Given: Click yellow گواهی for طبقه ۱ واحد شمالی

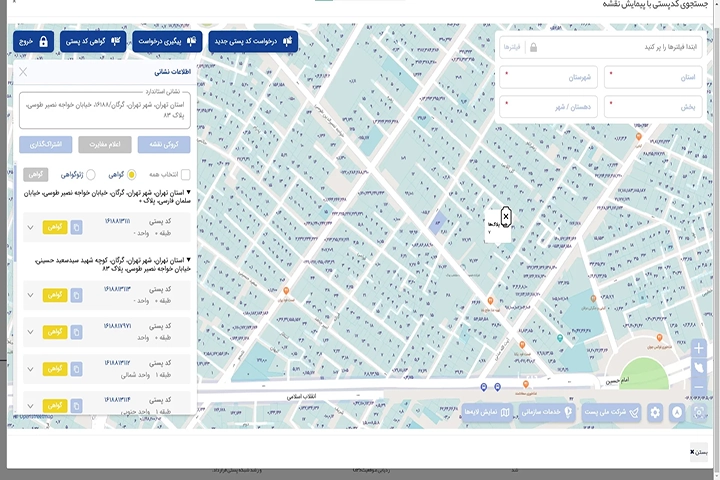Looking at the screenshot, I should [55, 369].
